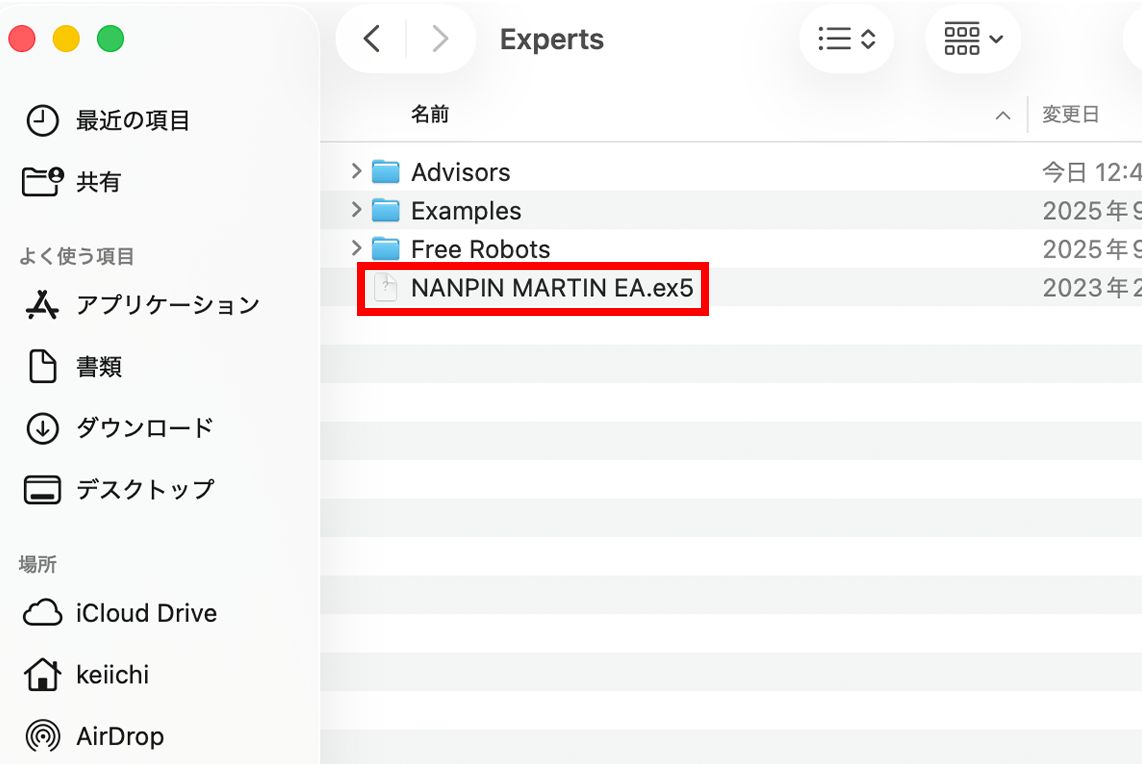Expand the Examples folder disclosure triangle
The height and width of the screenshot is (764, 1142).
click(356, 210)
